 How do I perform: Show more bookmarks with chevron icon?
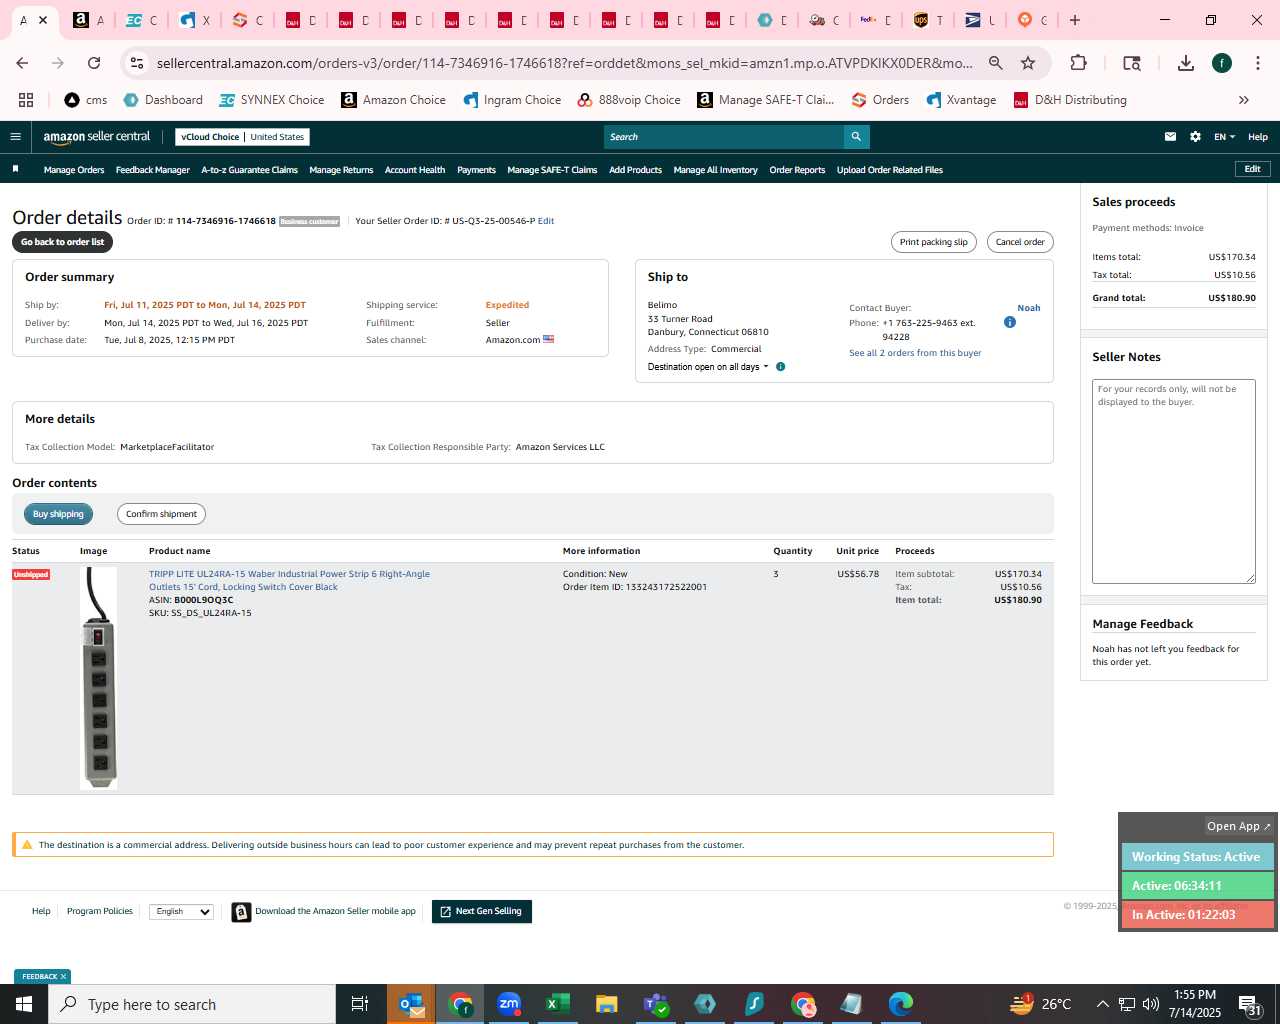coord(1244,100)
